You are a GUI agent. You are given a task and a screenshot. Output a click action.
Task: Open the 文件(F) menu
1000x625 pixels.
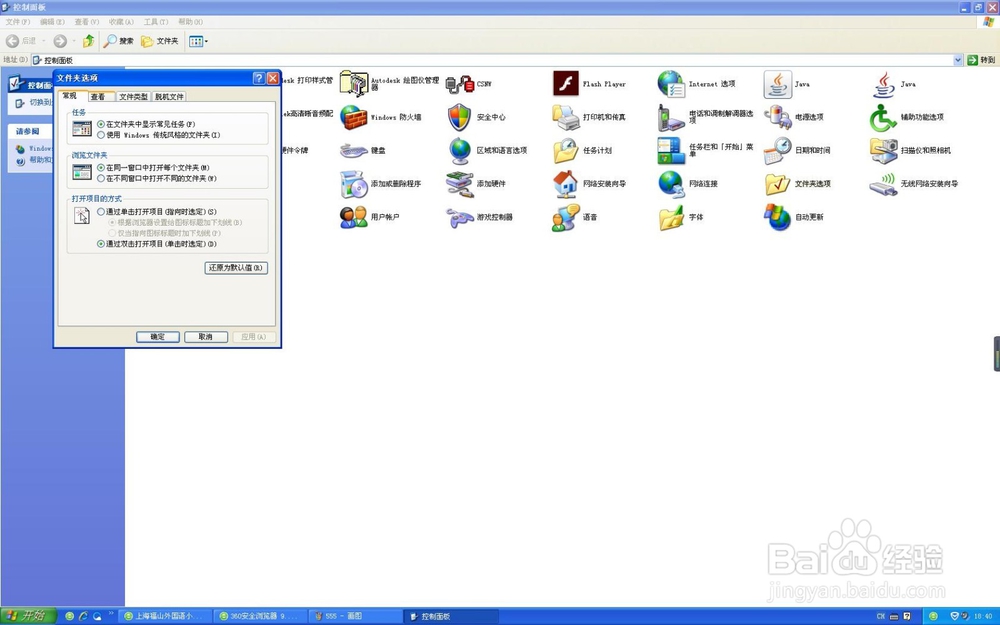click(x=17, y=22)
